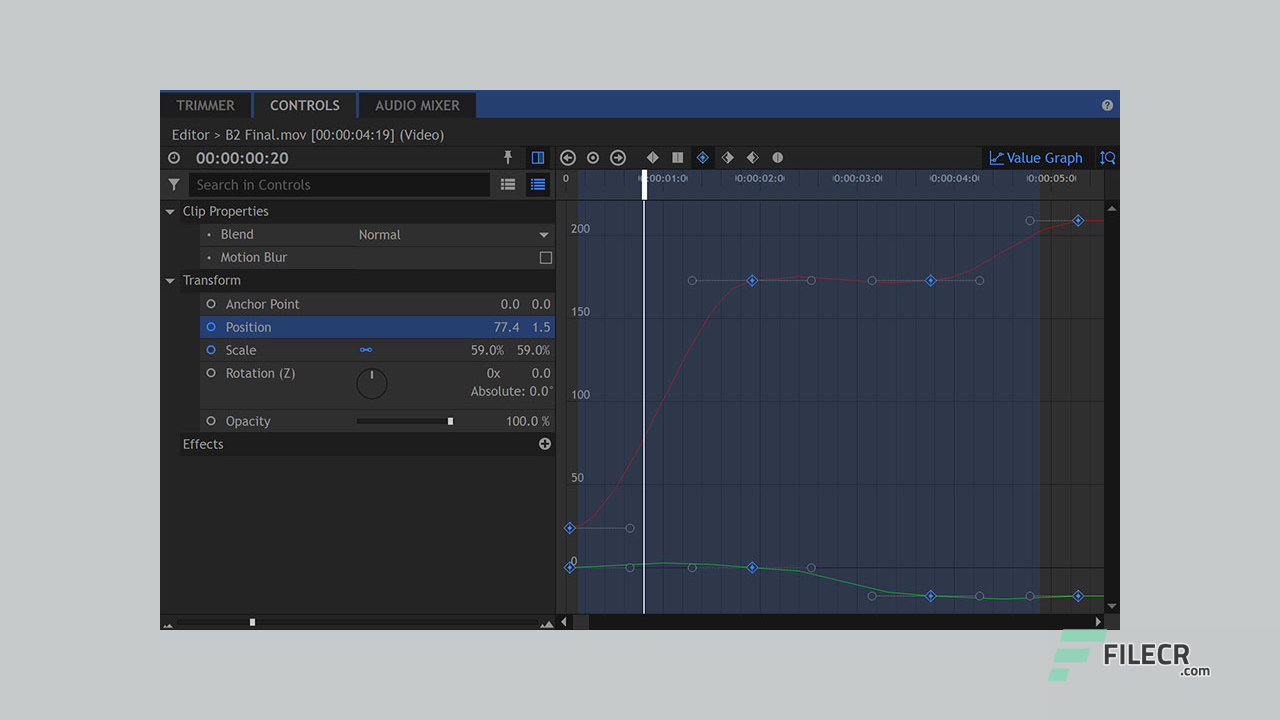Click the Opacity slider handle
Viewport: 1280px width, 720px height.
pyautogui.click(x=450, y=421)
